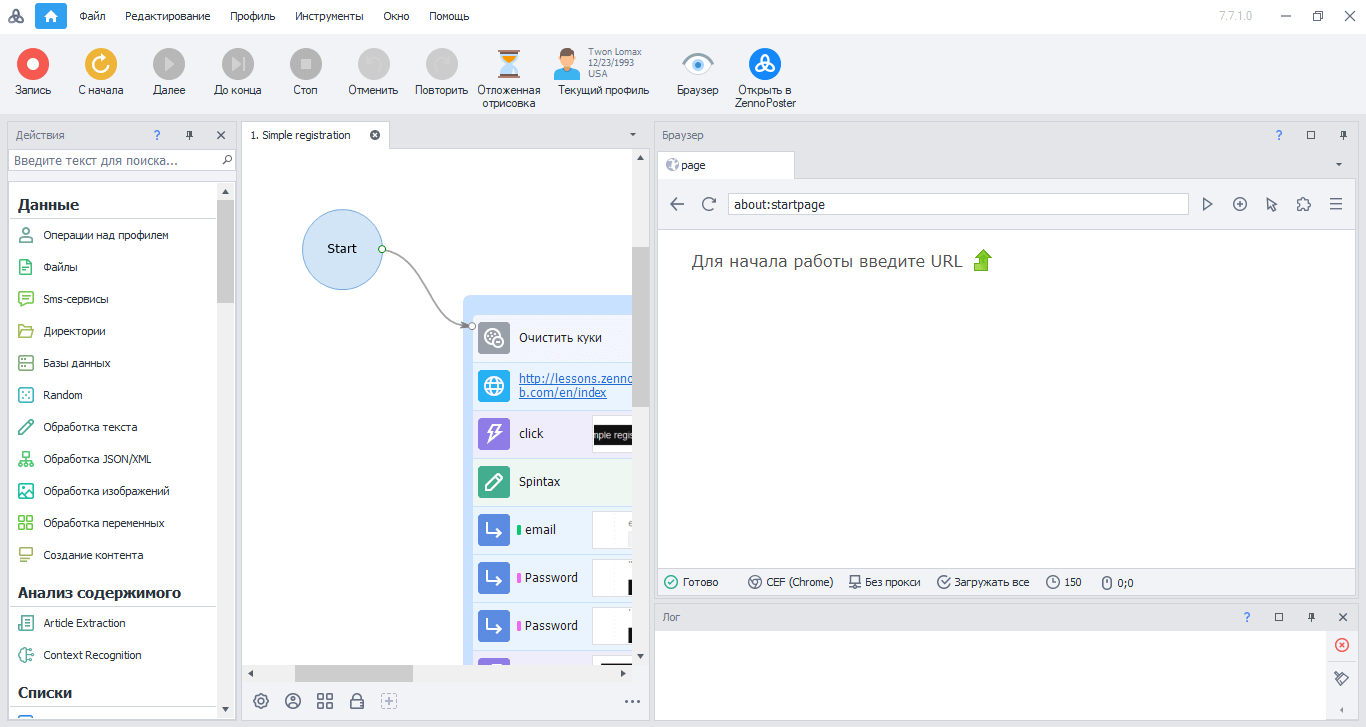
Task: Select the Simple registration tab
Action: (x=300, y=135)
